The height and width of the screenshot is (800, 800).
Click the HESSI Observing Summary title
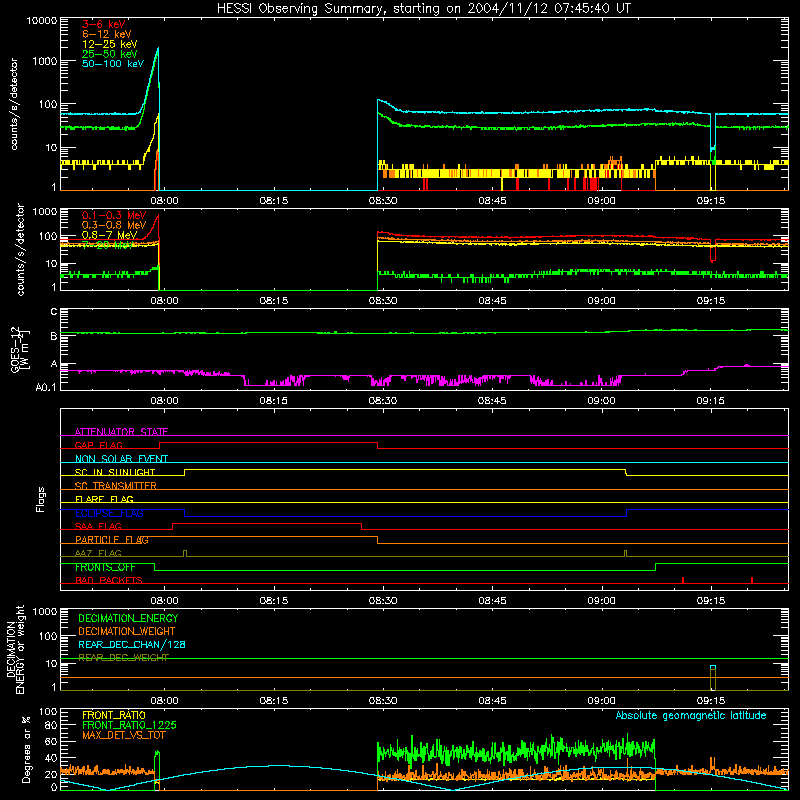tap(423, 9)
